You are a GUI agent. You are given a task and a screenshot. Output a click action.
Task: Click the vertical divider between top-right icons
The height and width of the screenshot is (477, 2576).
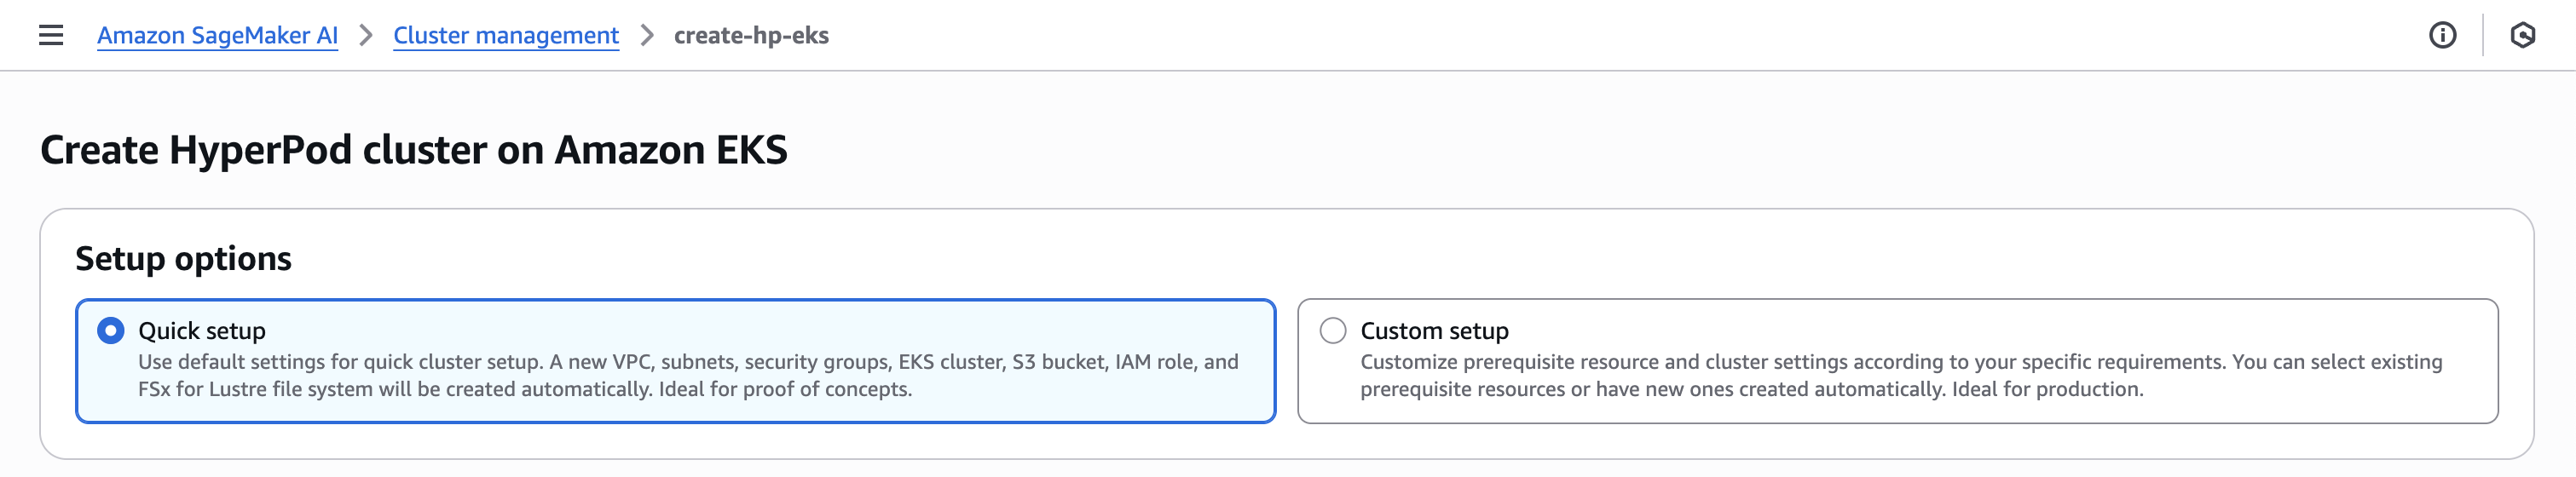click(x=2483, y=35)
